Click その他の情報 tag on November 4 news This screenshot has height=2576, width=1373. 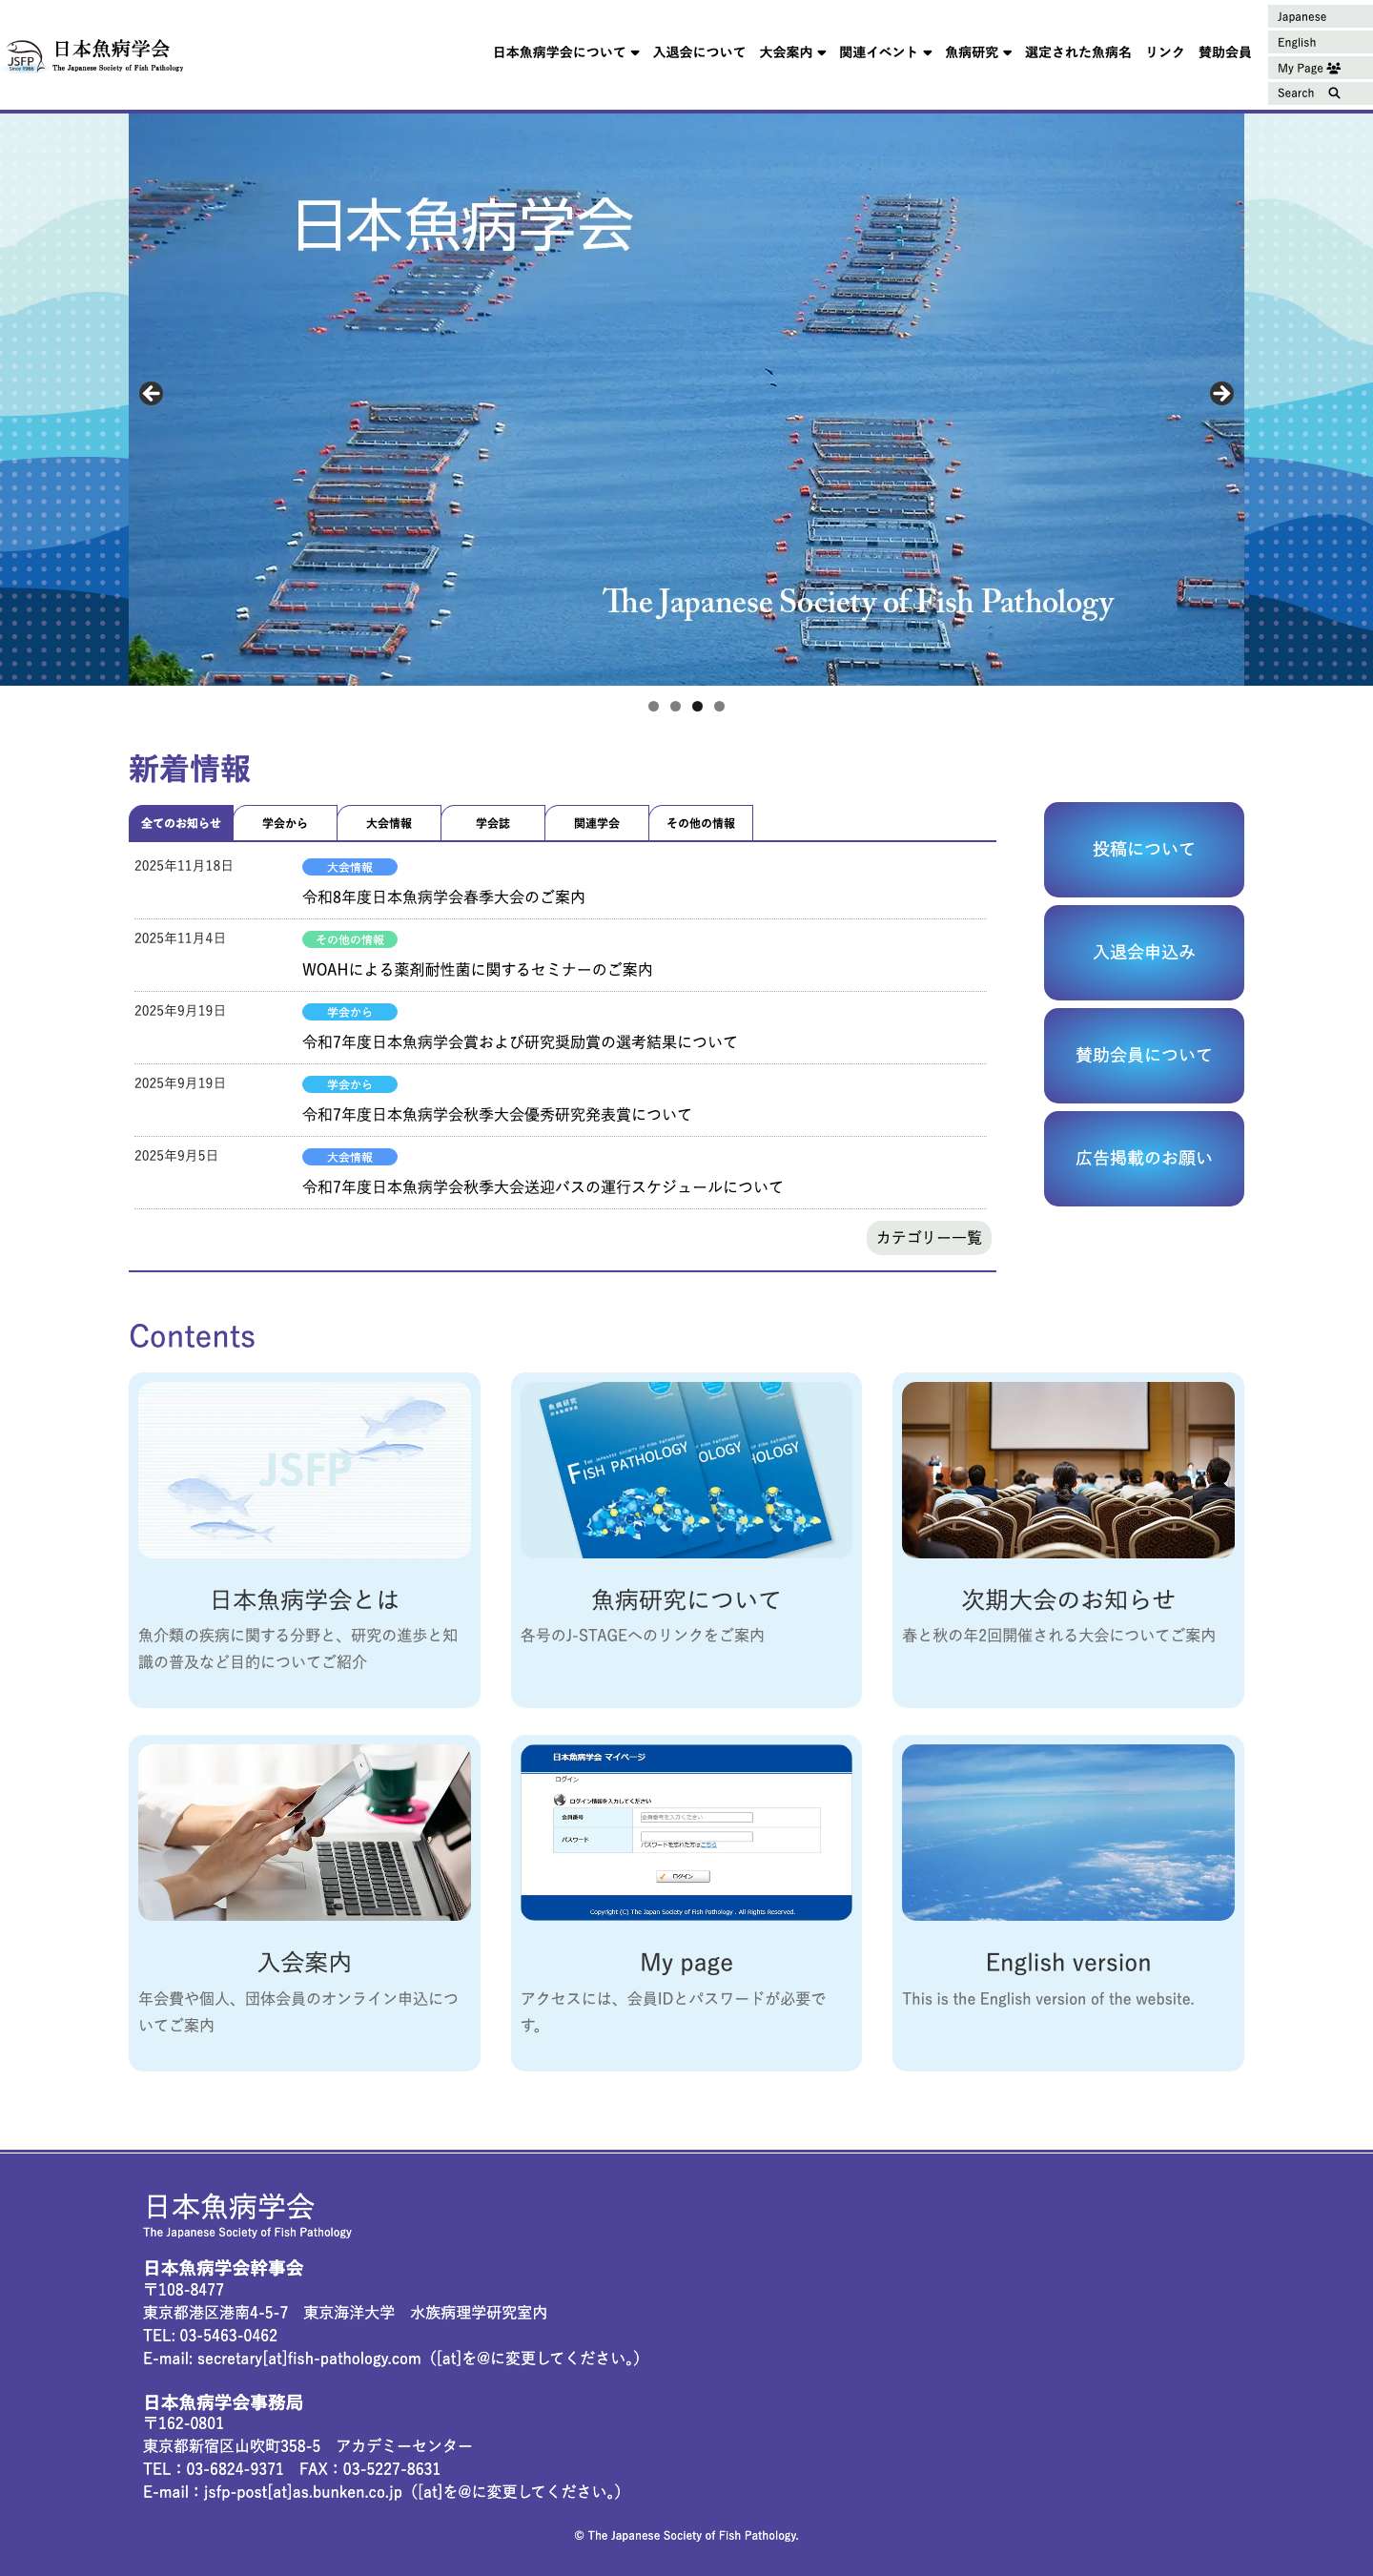pos(350,939)
